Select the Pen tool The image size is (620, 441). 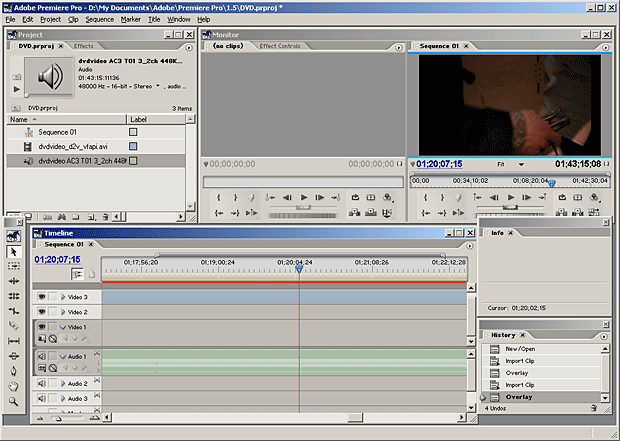click(13, 371)
